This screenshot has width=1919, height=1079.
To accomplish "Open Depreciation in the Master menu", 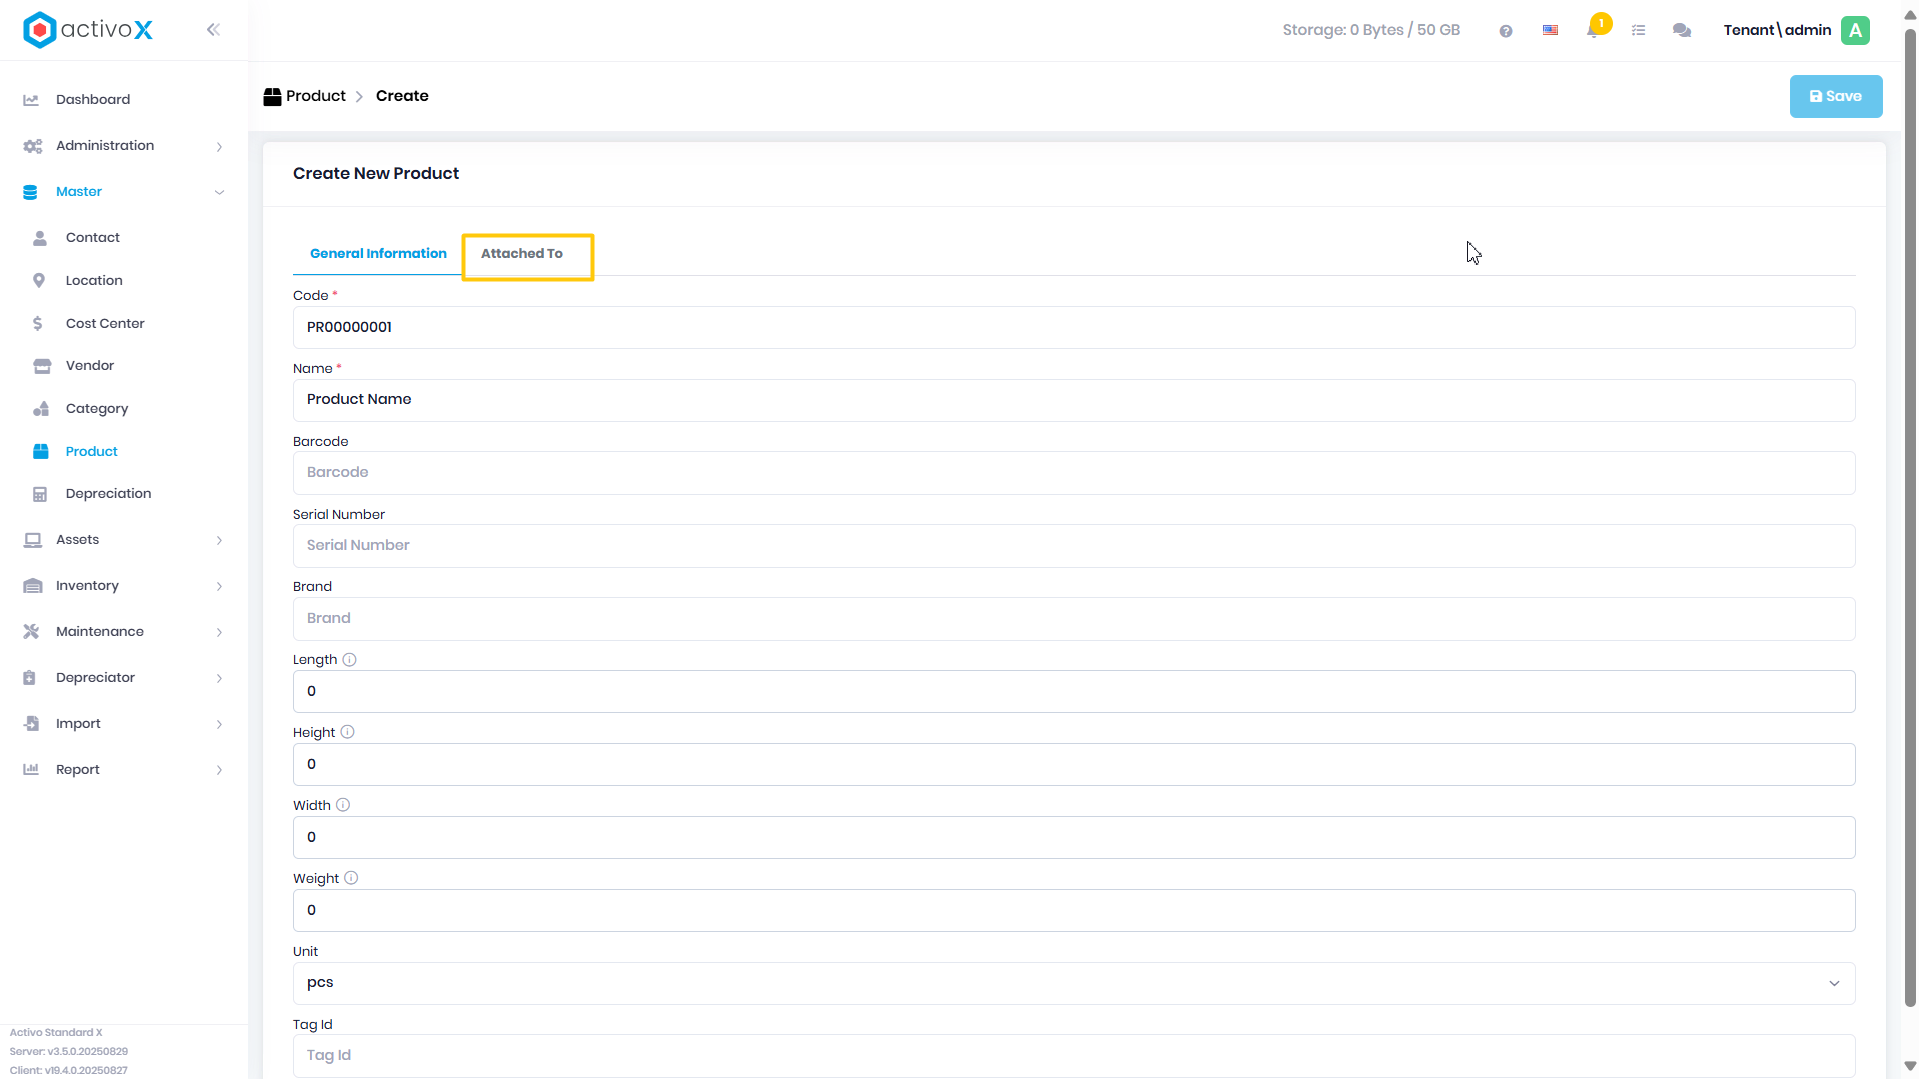I will pos(109,494).
